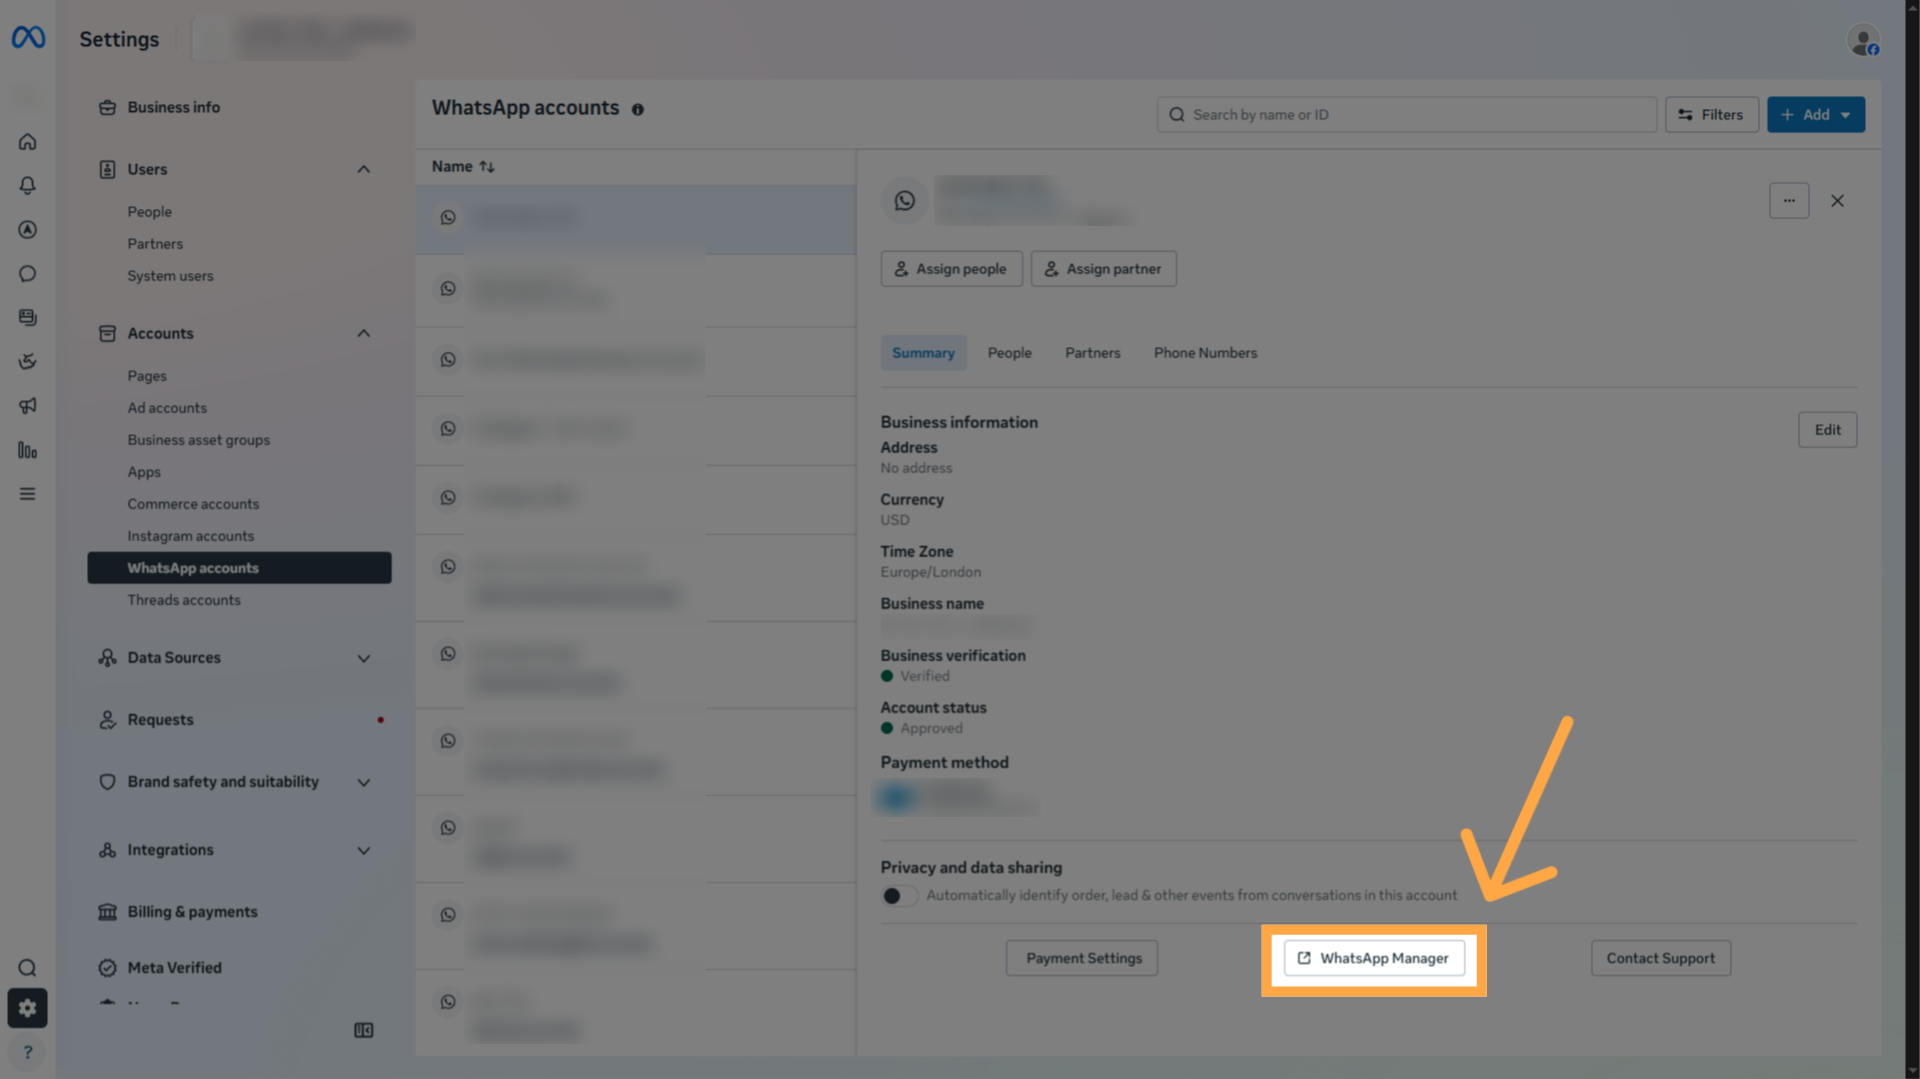Click the Settings page title
This screenshot has height=1079, width=1920.
(x=119, y=39)
